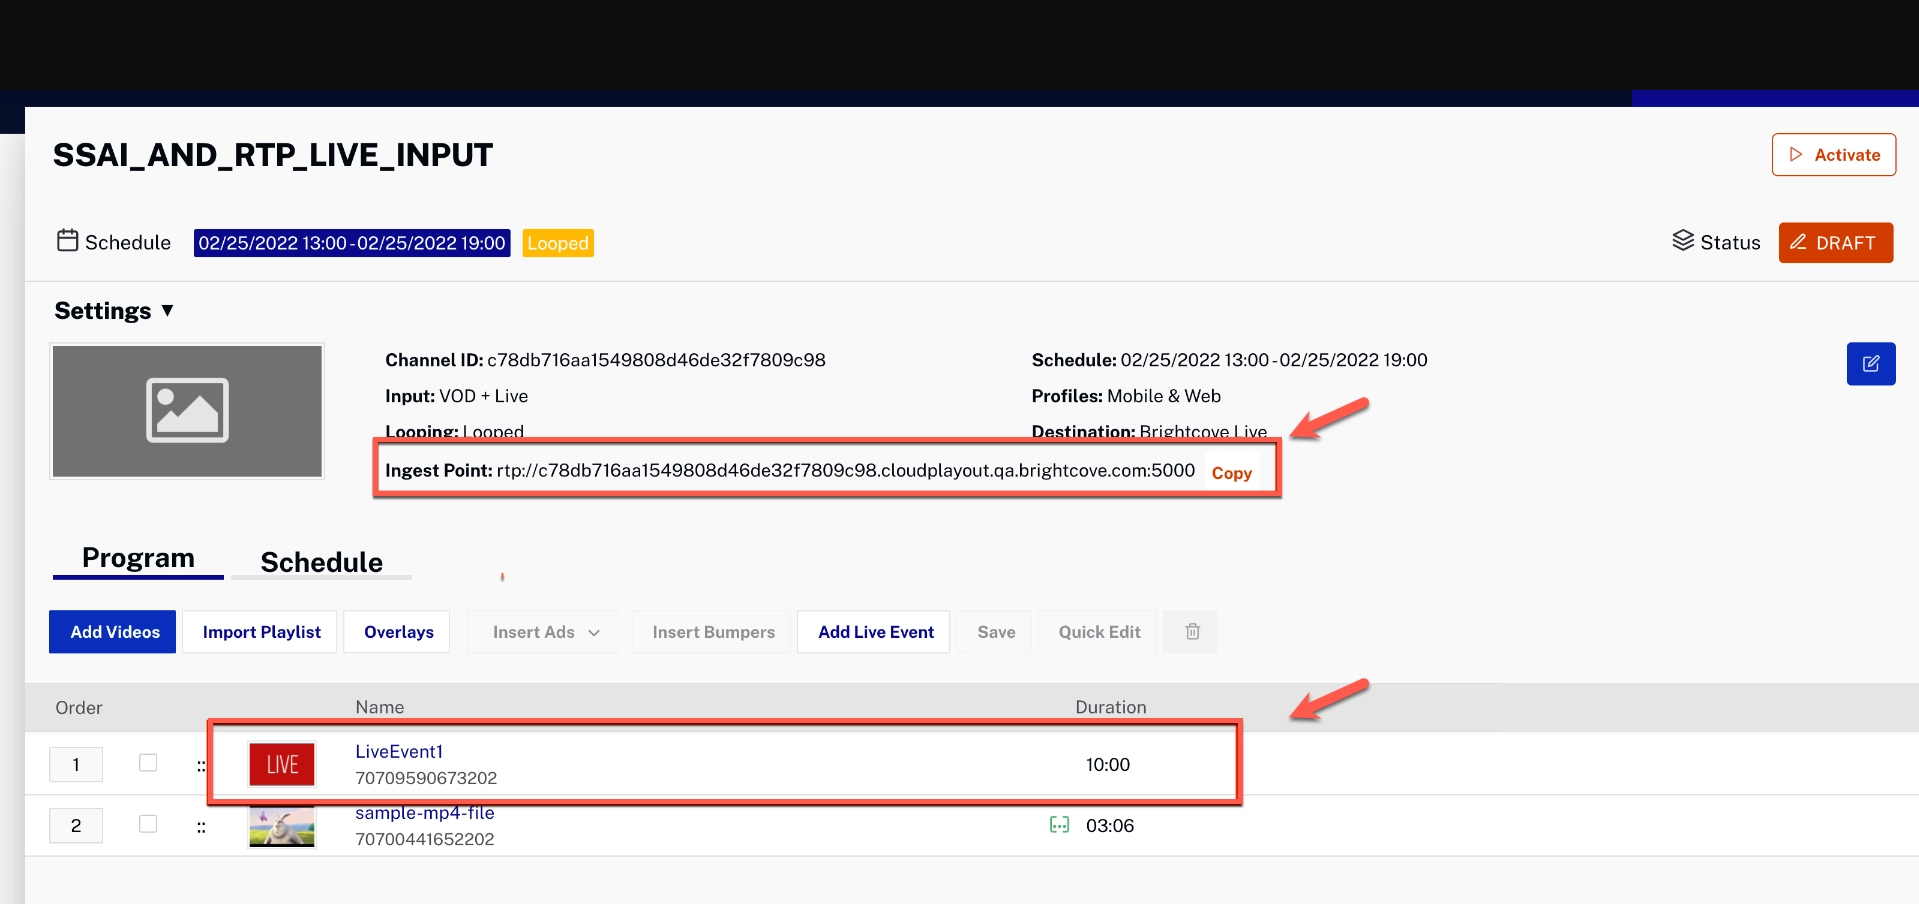Click the blue edit settings pencil icon
This screenshot has height=904, width=1919.
1870,364
